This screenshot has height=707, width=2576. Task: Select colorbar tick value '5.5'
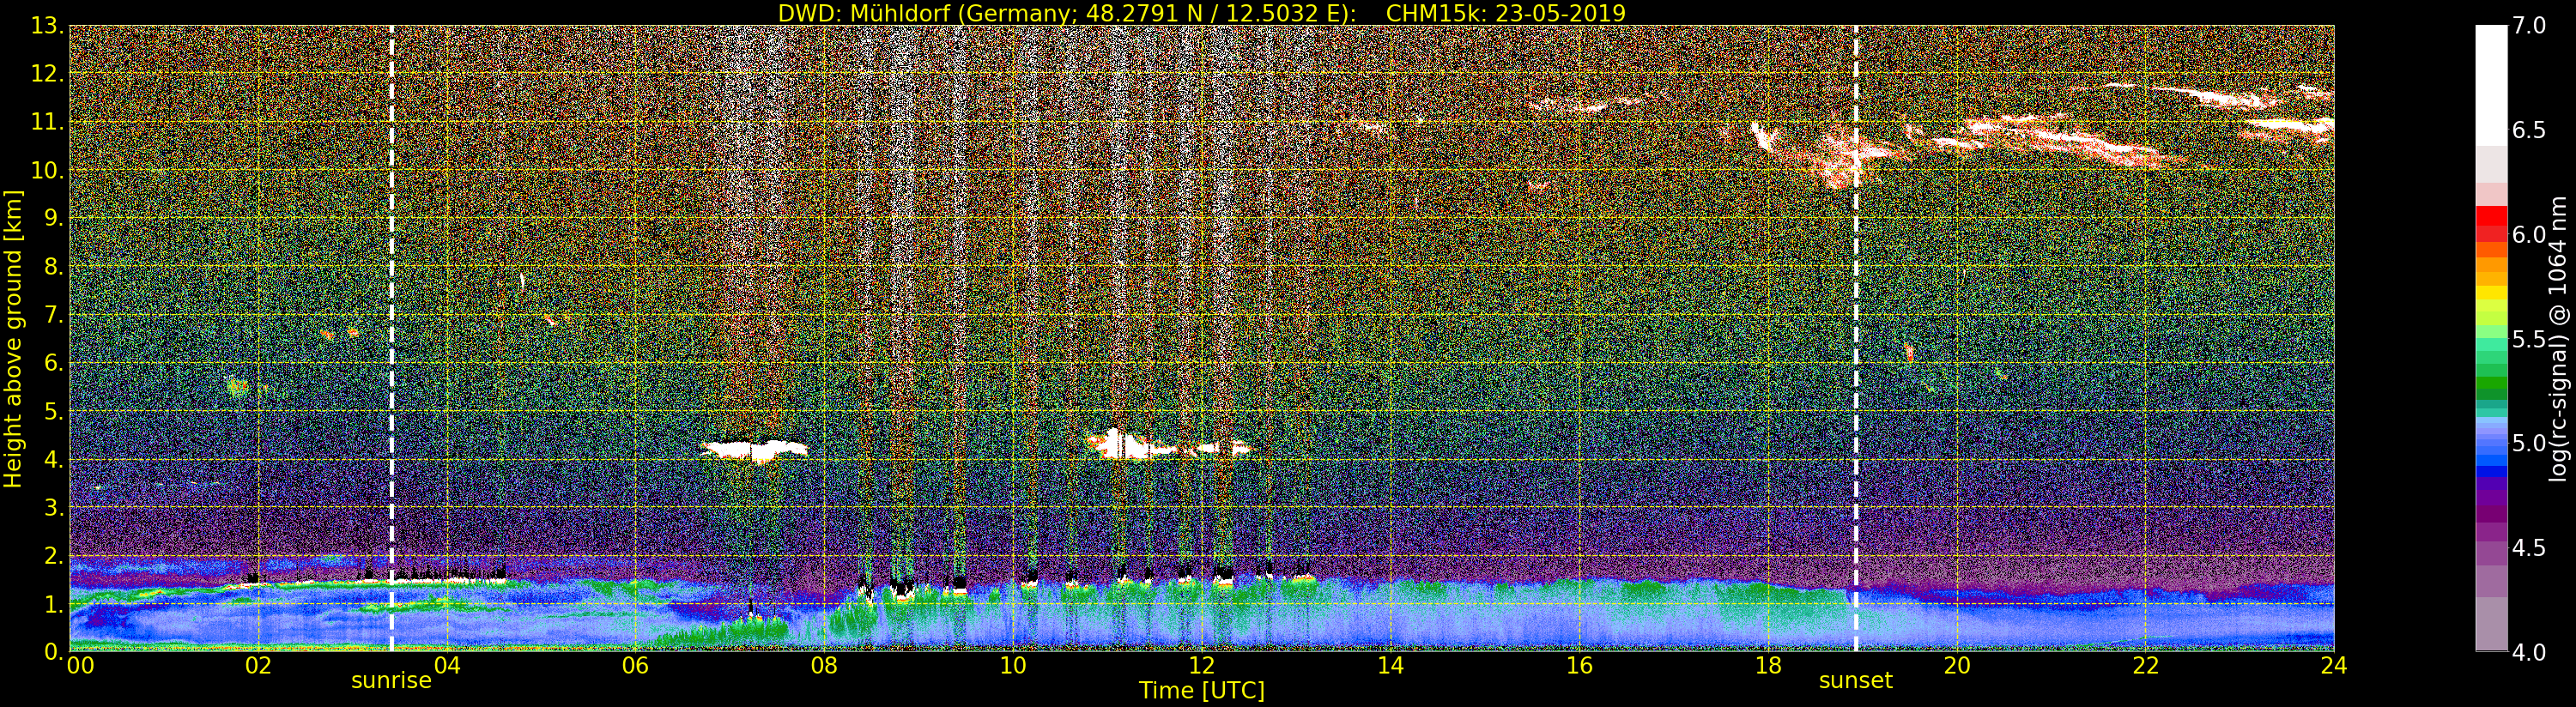2530,339
